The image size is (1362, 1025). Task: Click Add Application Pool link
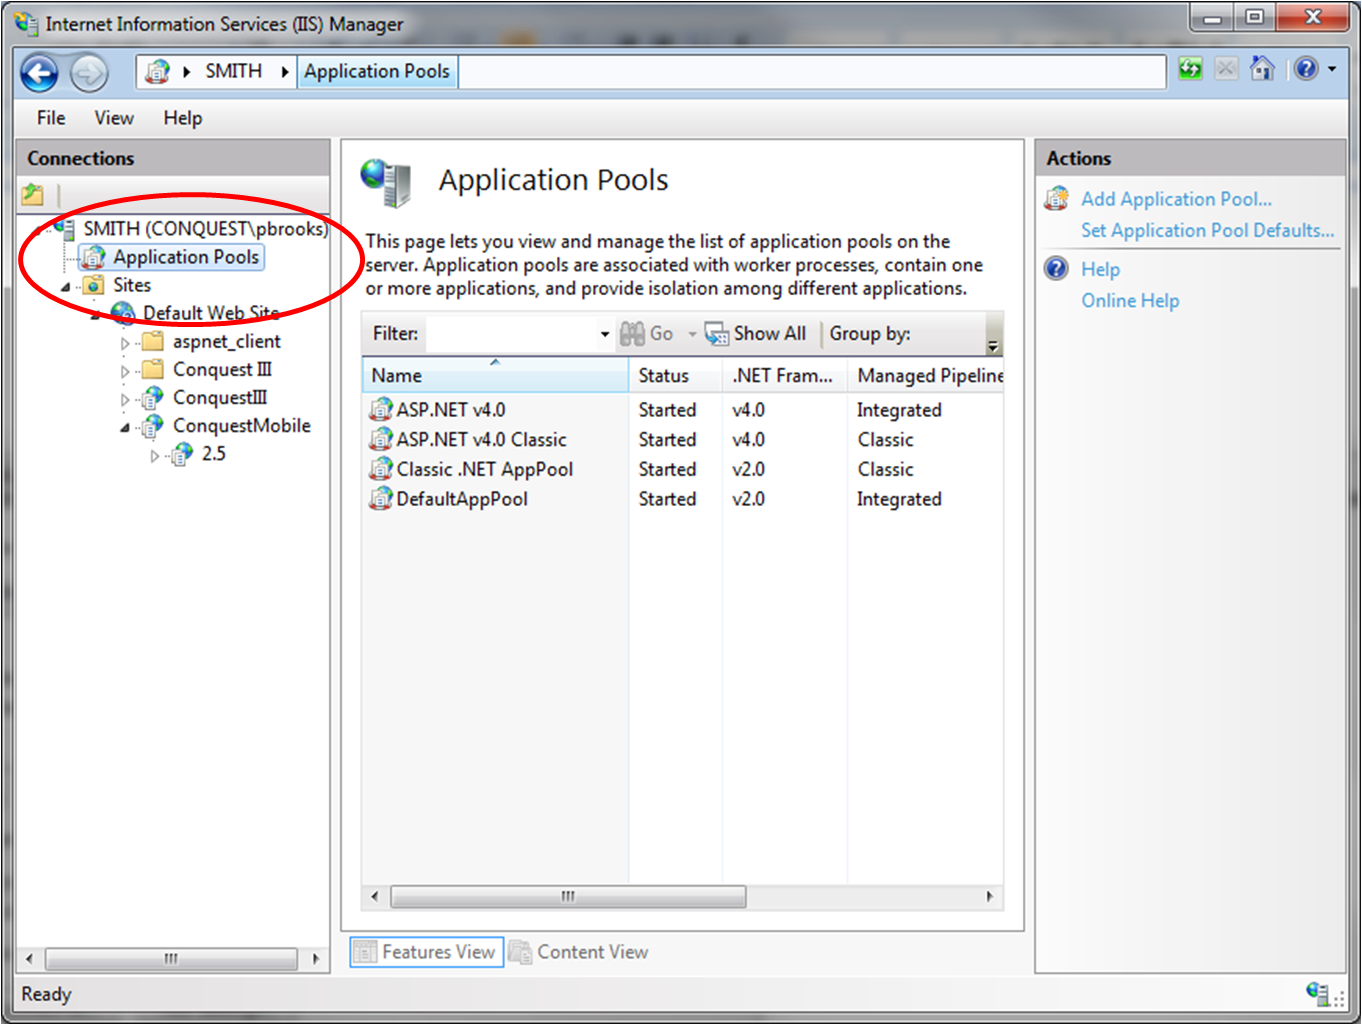1176,199
